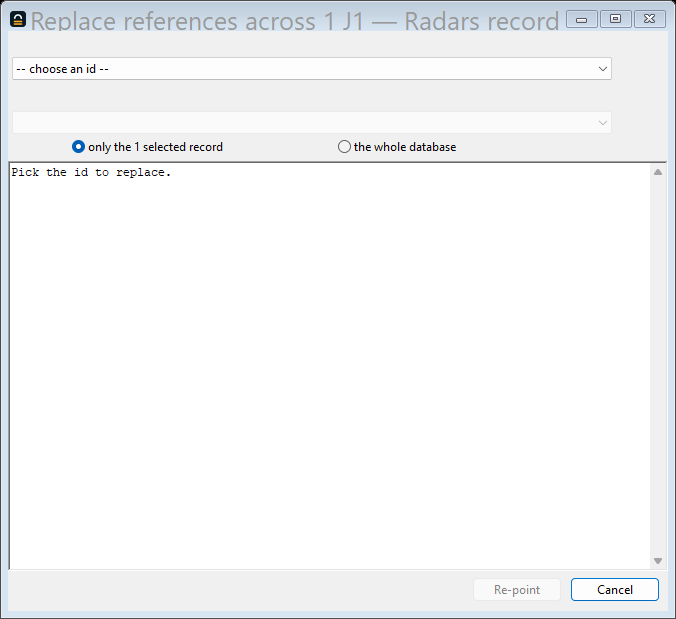Viewport: 676px width, 619px height.
Task: Open the '-- choose an id --' dropdown
Action: (x=312, y=69)
